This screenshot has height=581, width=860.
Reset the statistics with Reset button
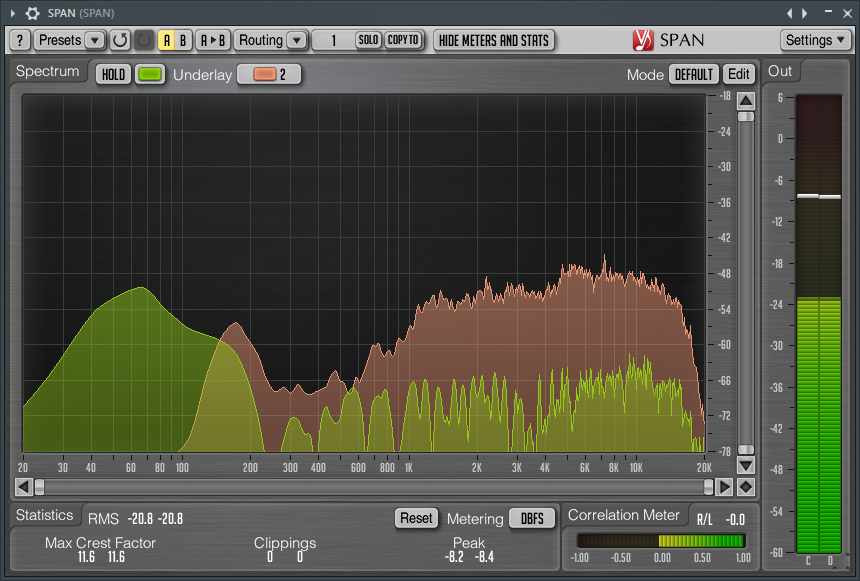[416, 518]
